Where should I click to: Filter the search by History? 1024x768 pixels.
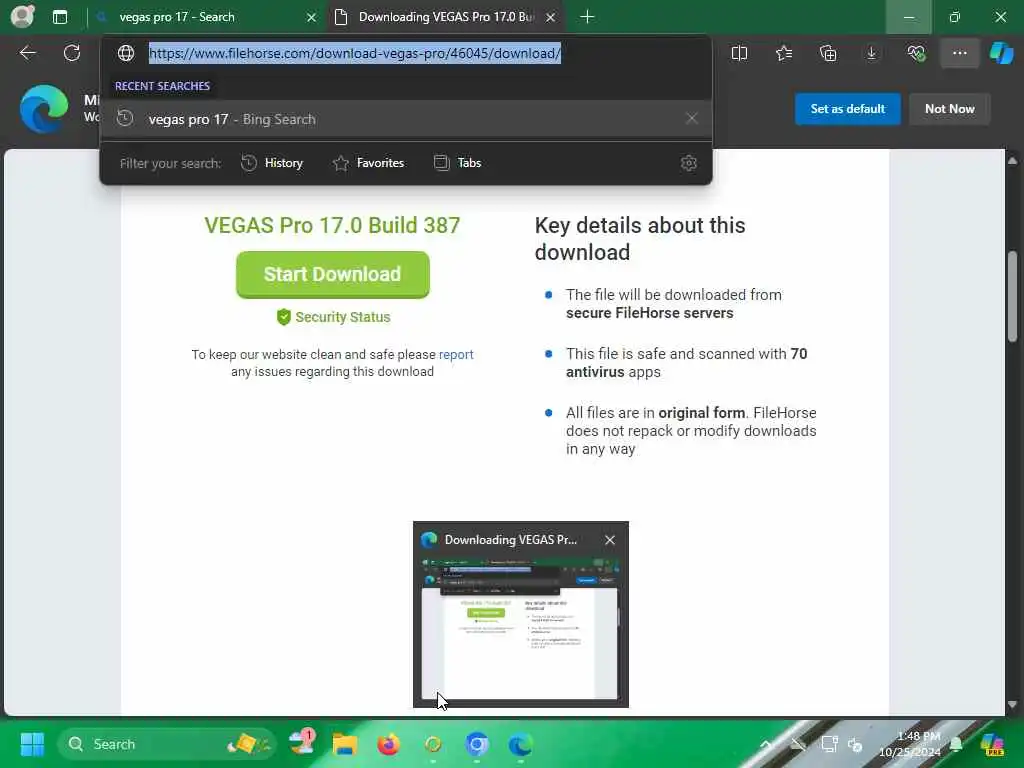272,163
